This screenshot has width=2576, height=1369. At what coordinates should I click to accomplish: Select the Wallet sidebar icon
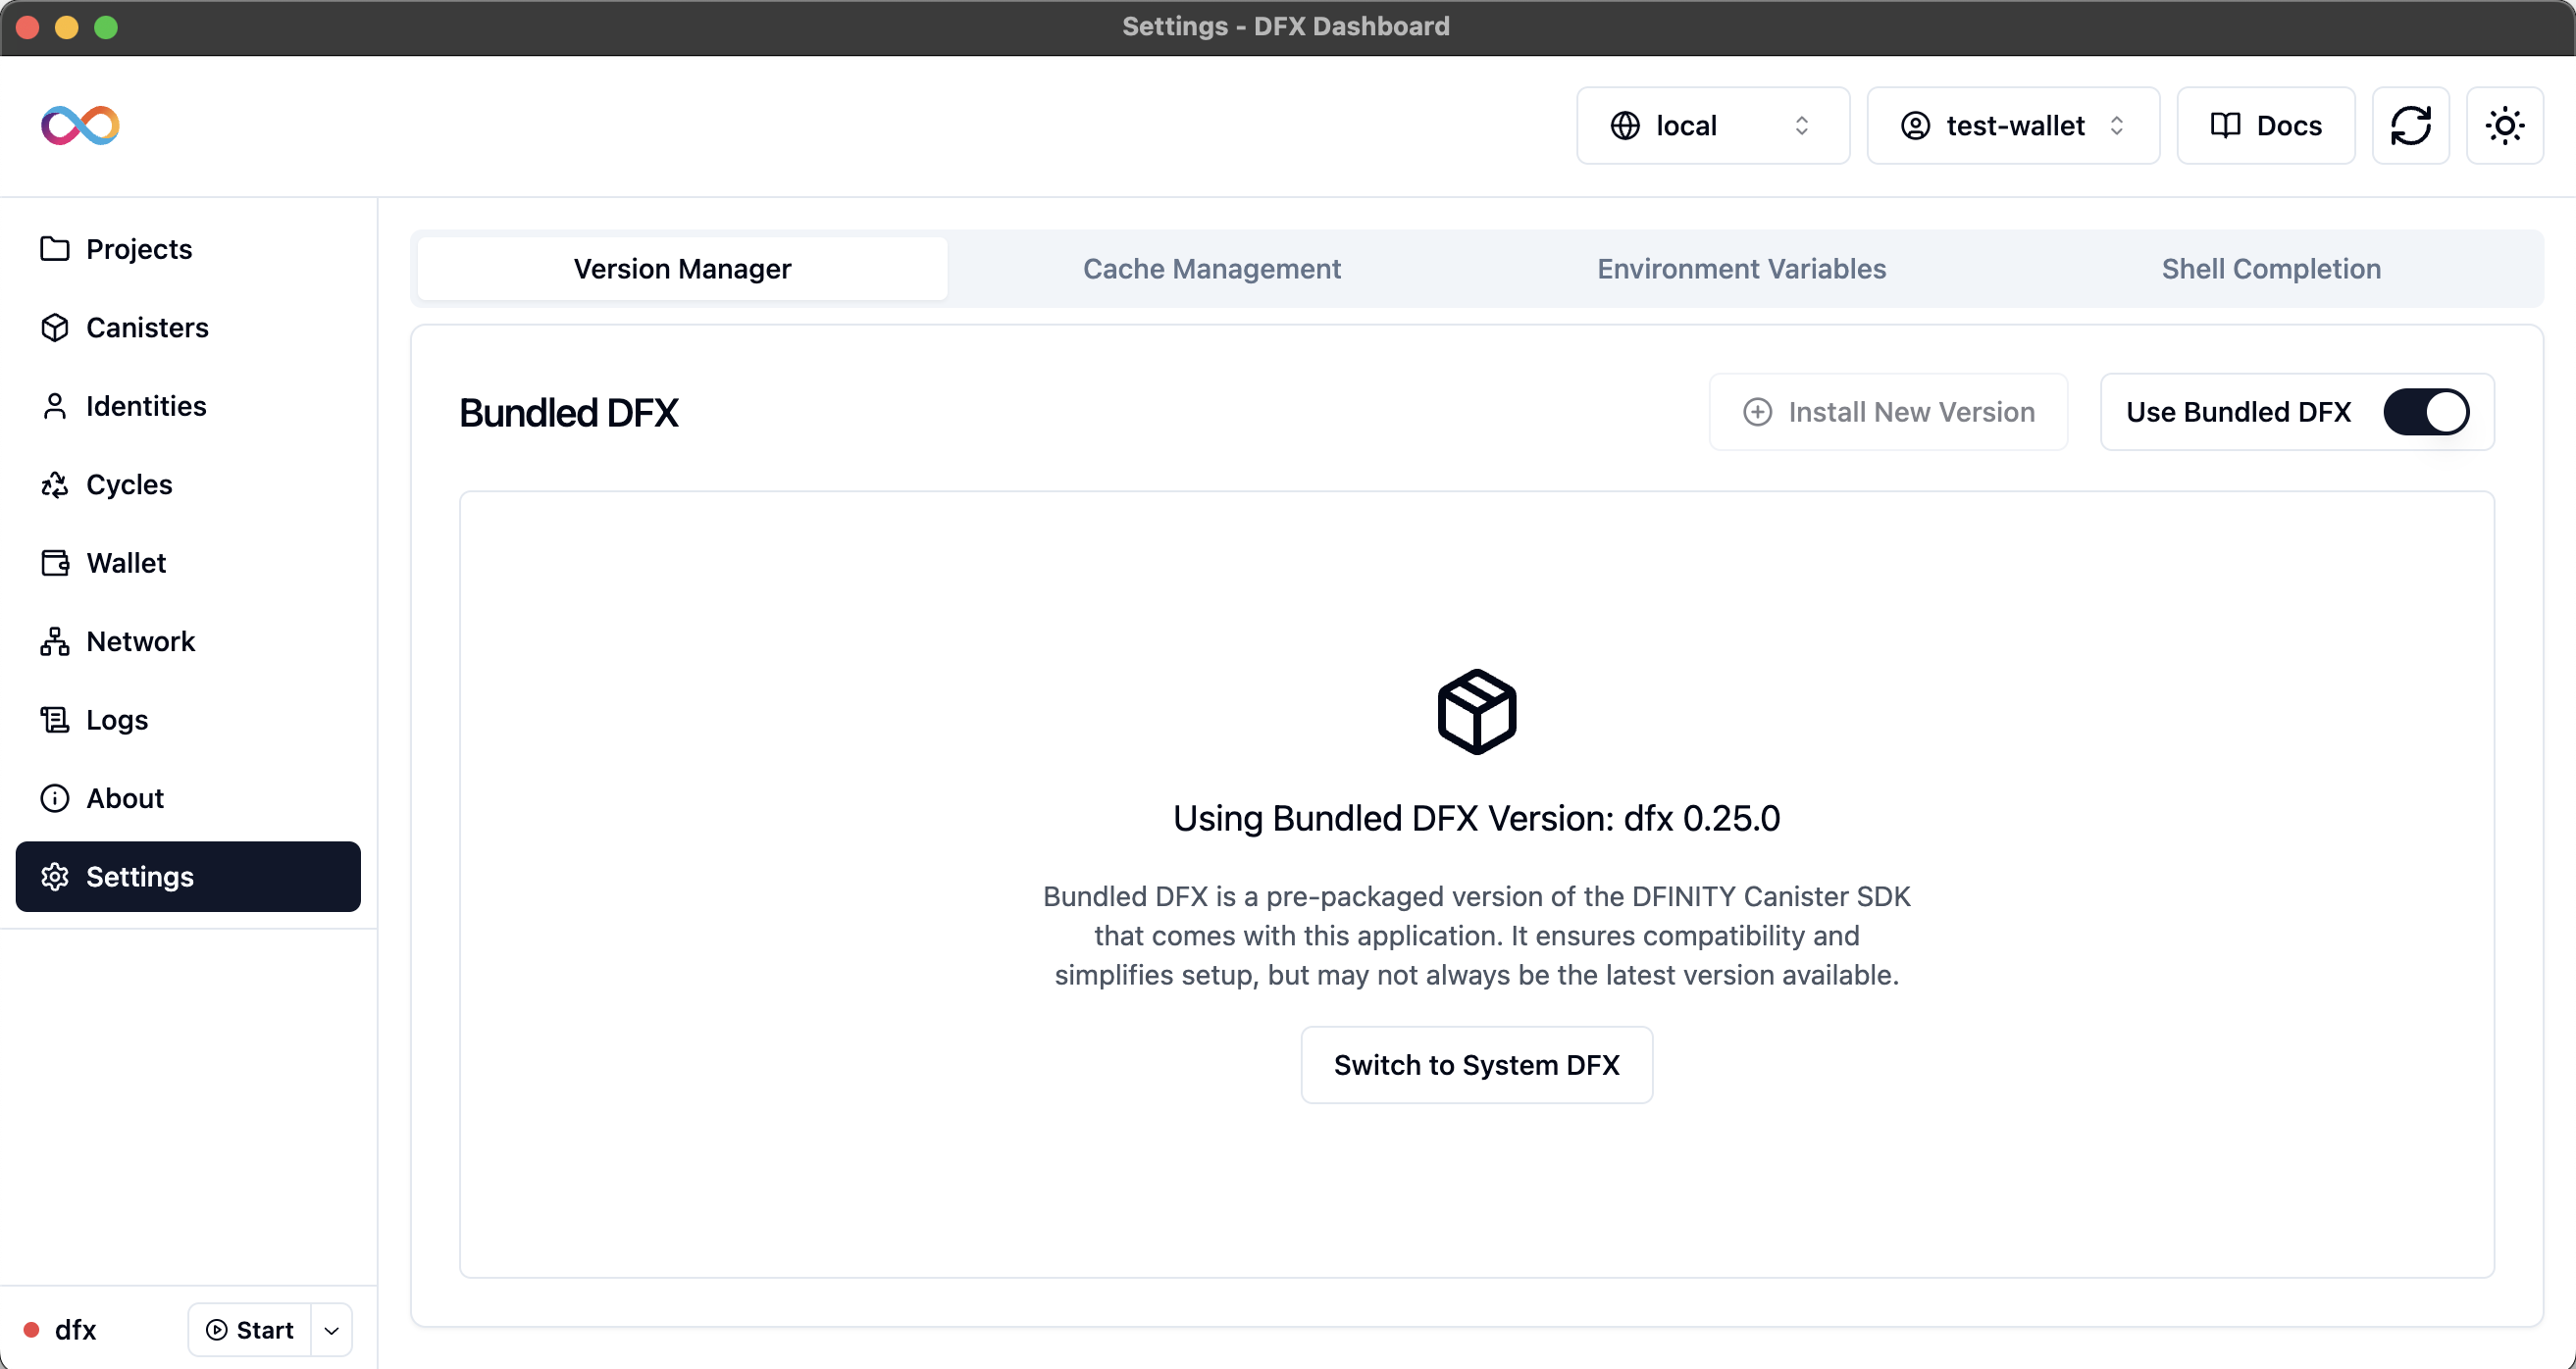(x=55, y=562)
